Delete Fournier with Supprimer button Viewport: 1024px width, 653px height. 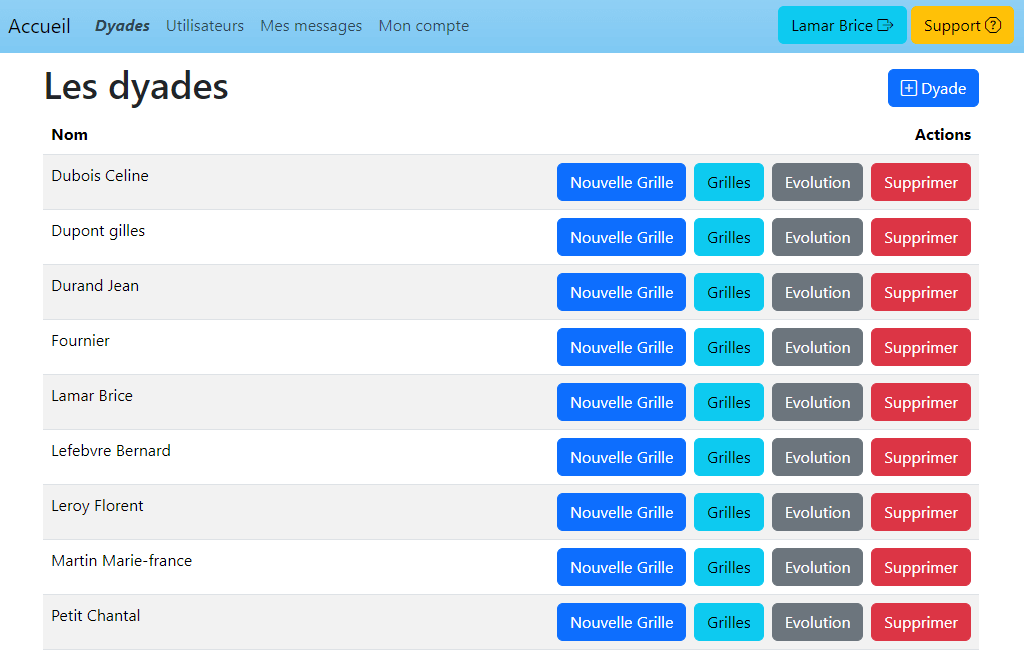click(x=920, y=347)
